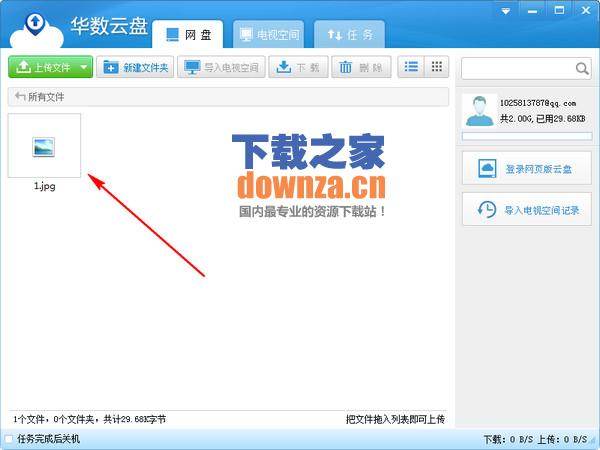
Task: Open 登录网页版云盘 button
Action: pos(527,168)
